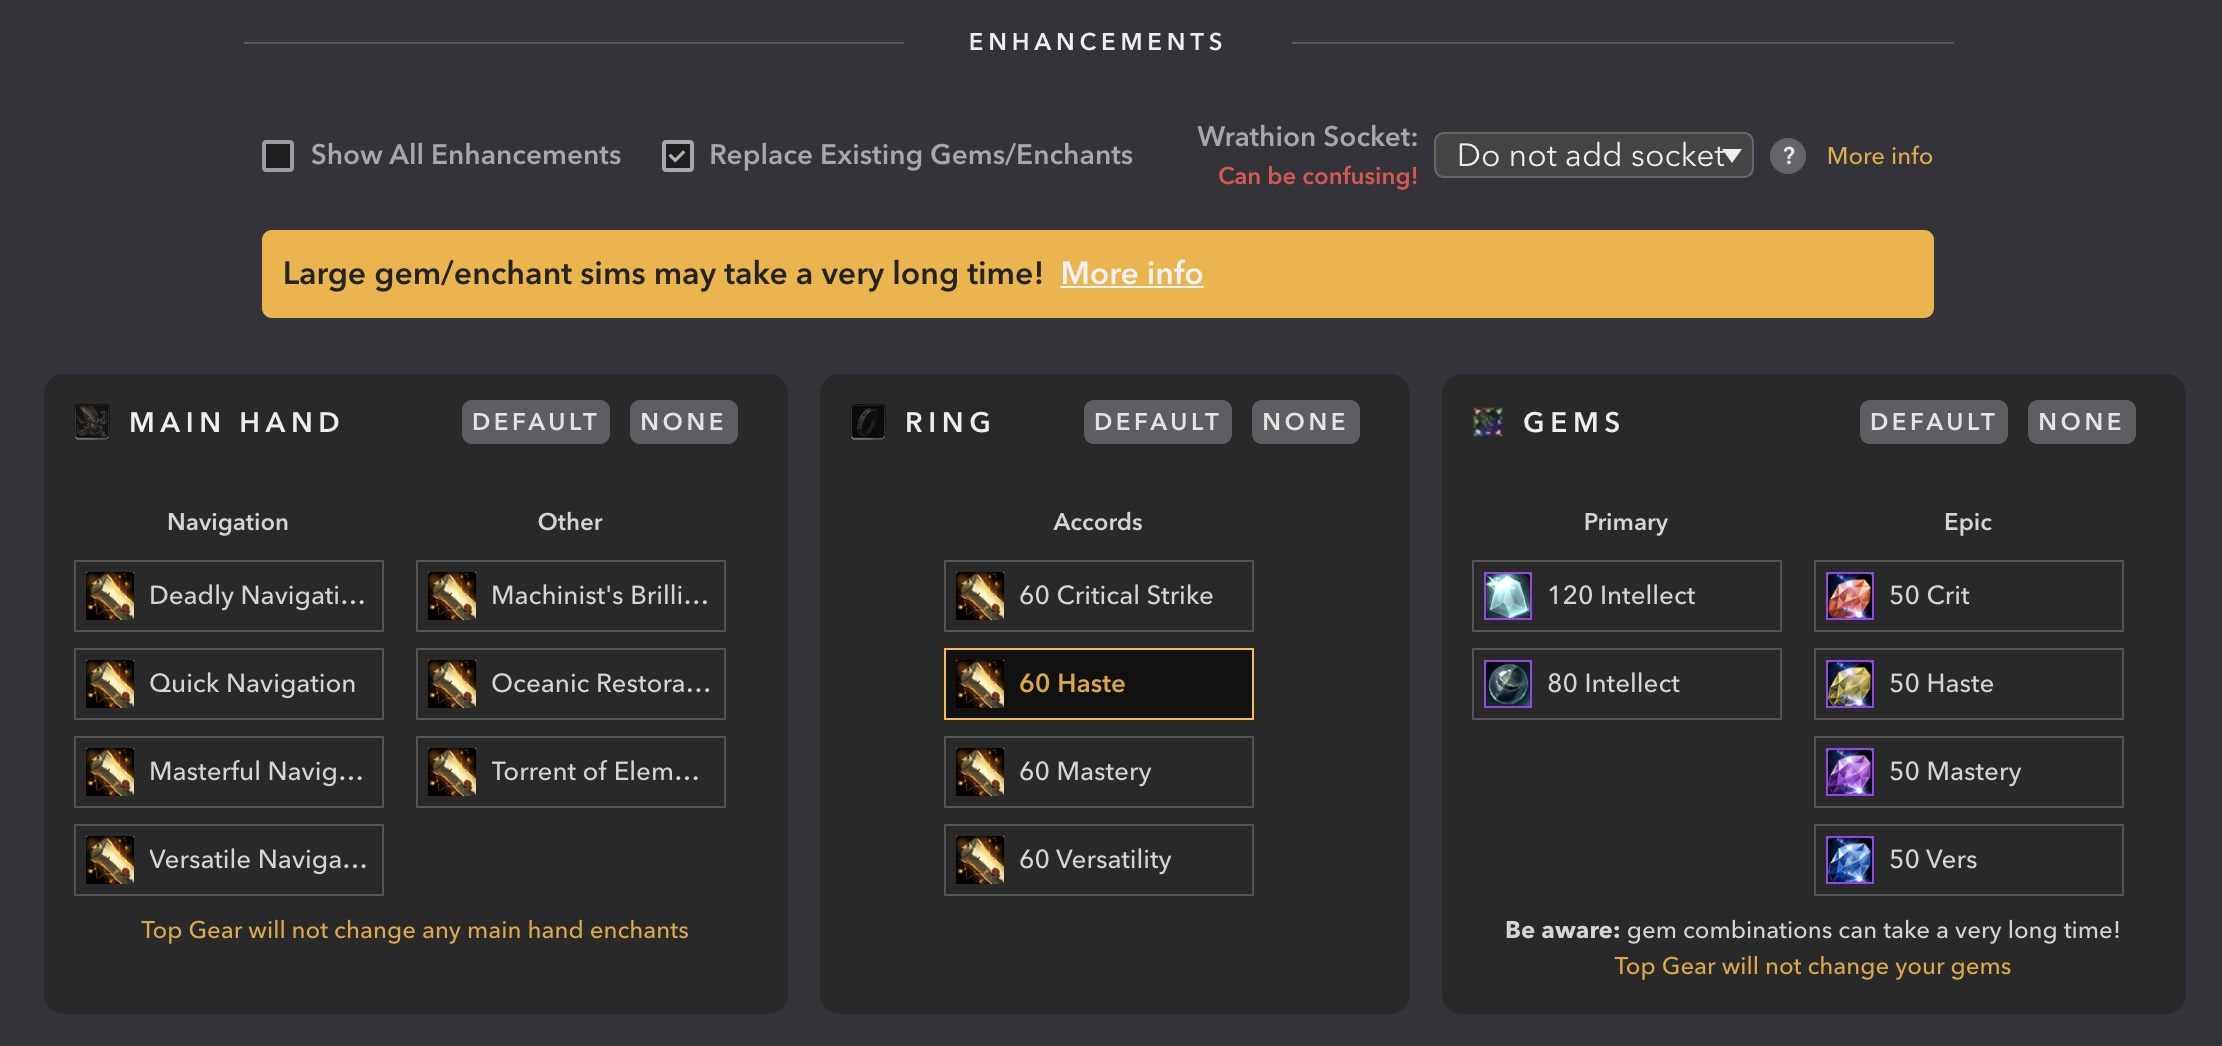Deselect the 60 Haste ring enchant
This screenshot has width=2222, height=1046.
coord(1098,684)
